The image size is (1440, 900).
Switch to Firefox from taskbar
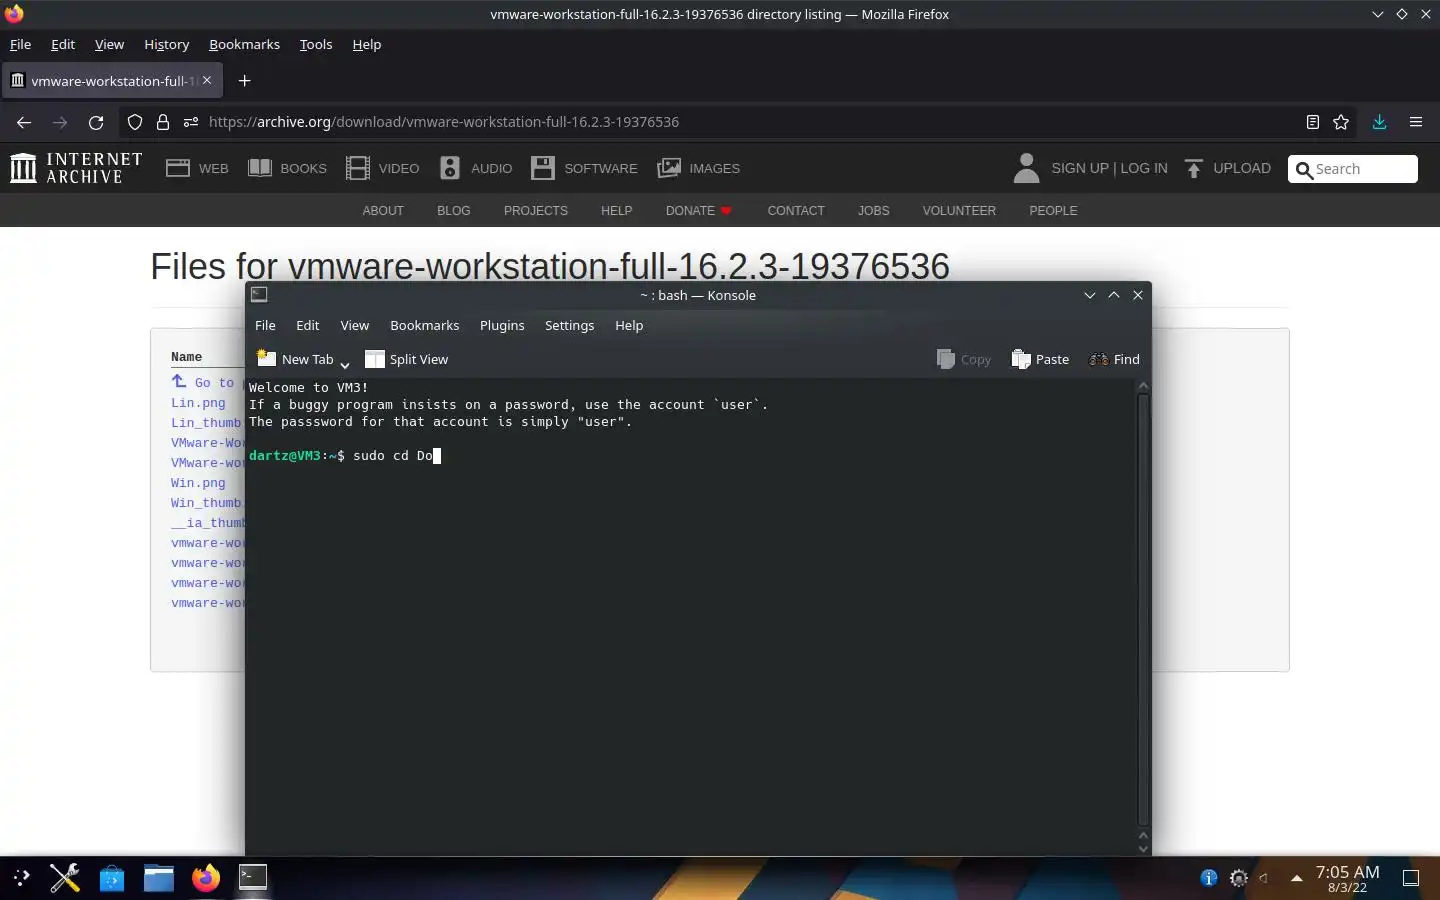tap(206, 878)
